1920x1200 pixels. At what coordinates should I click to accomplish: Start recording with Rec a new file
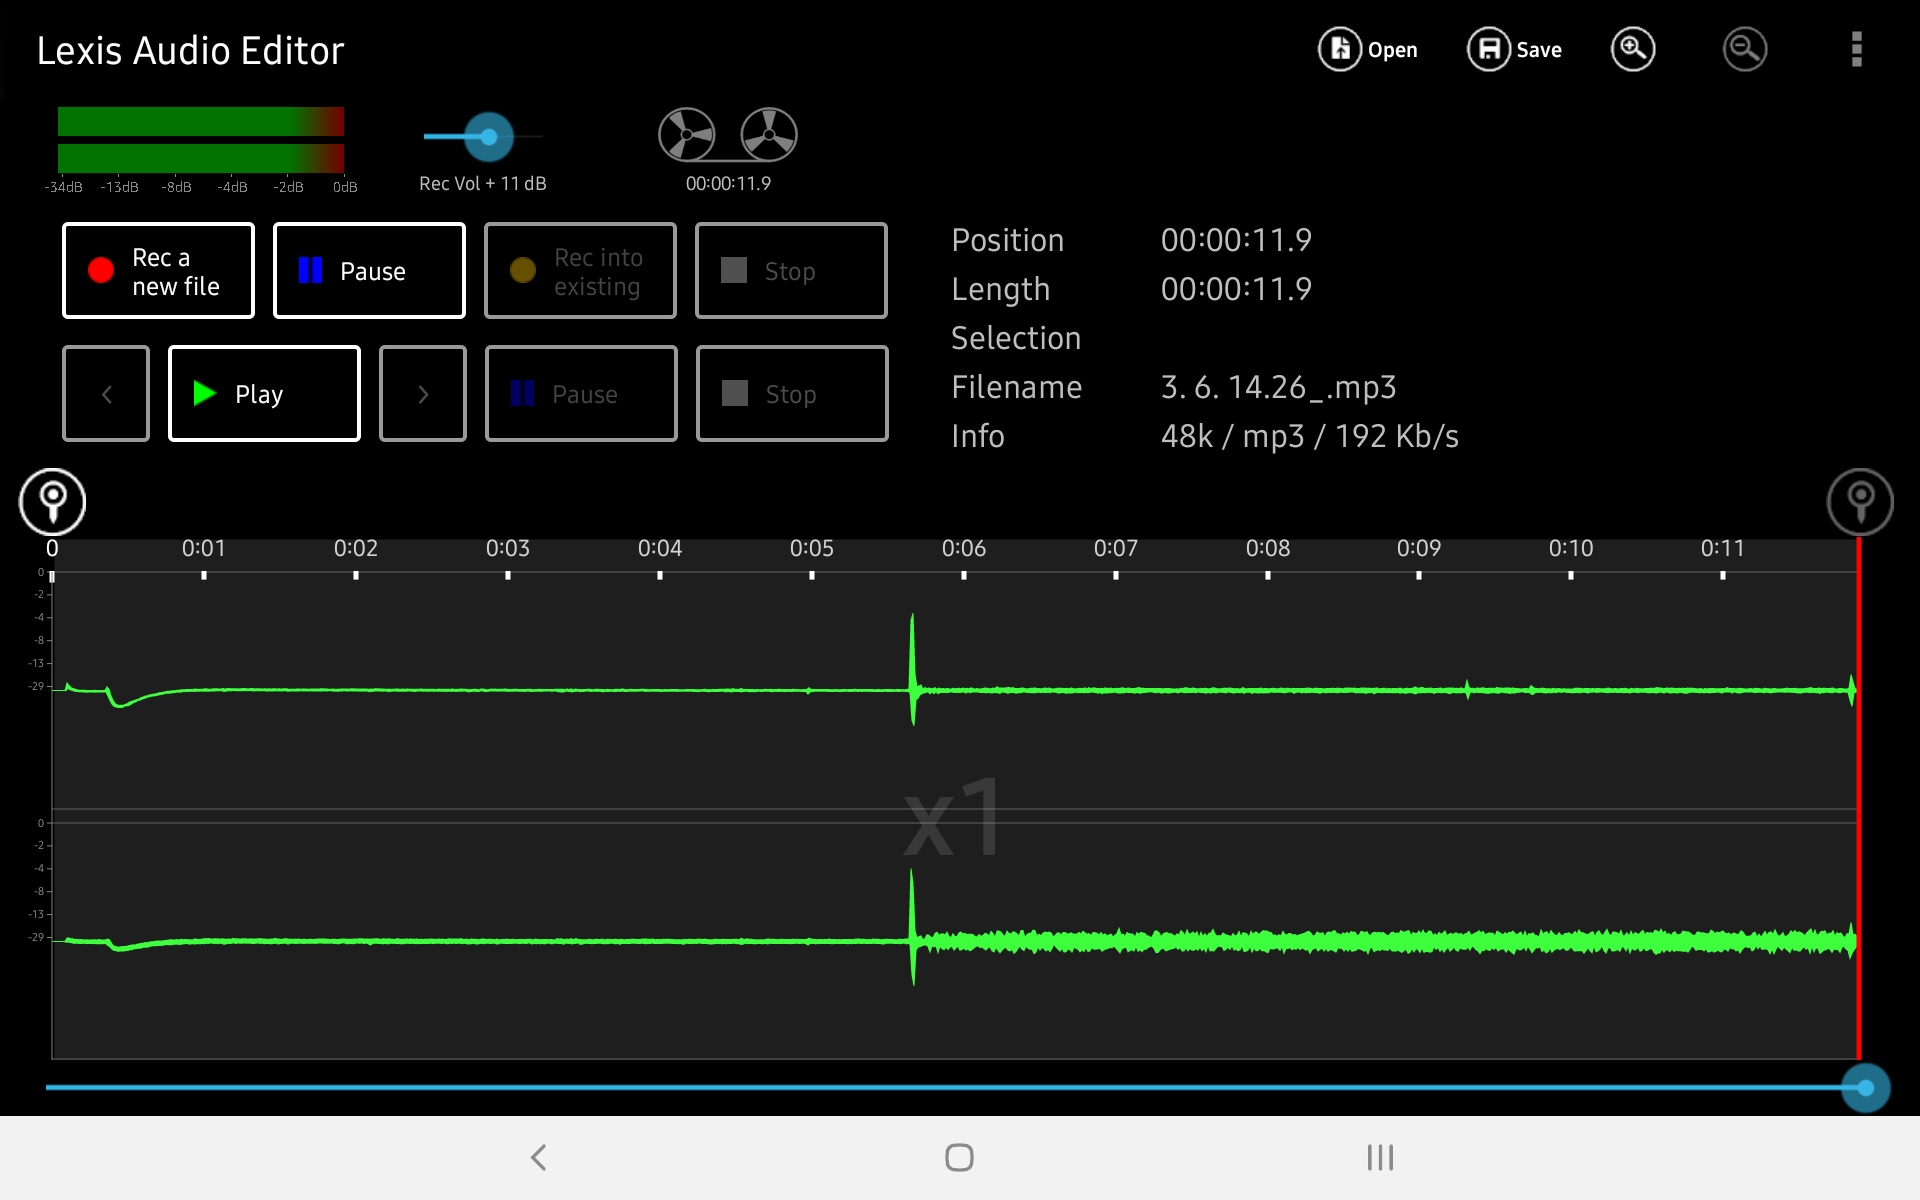pyautogui.click(x=158, y=271)
